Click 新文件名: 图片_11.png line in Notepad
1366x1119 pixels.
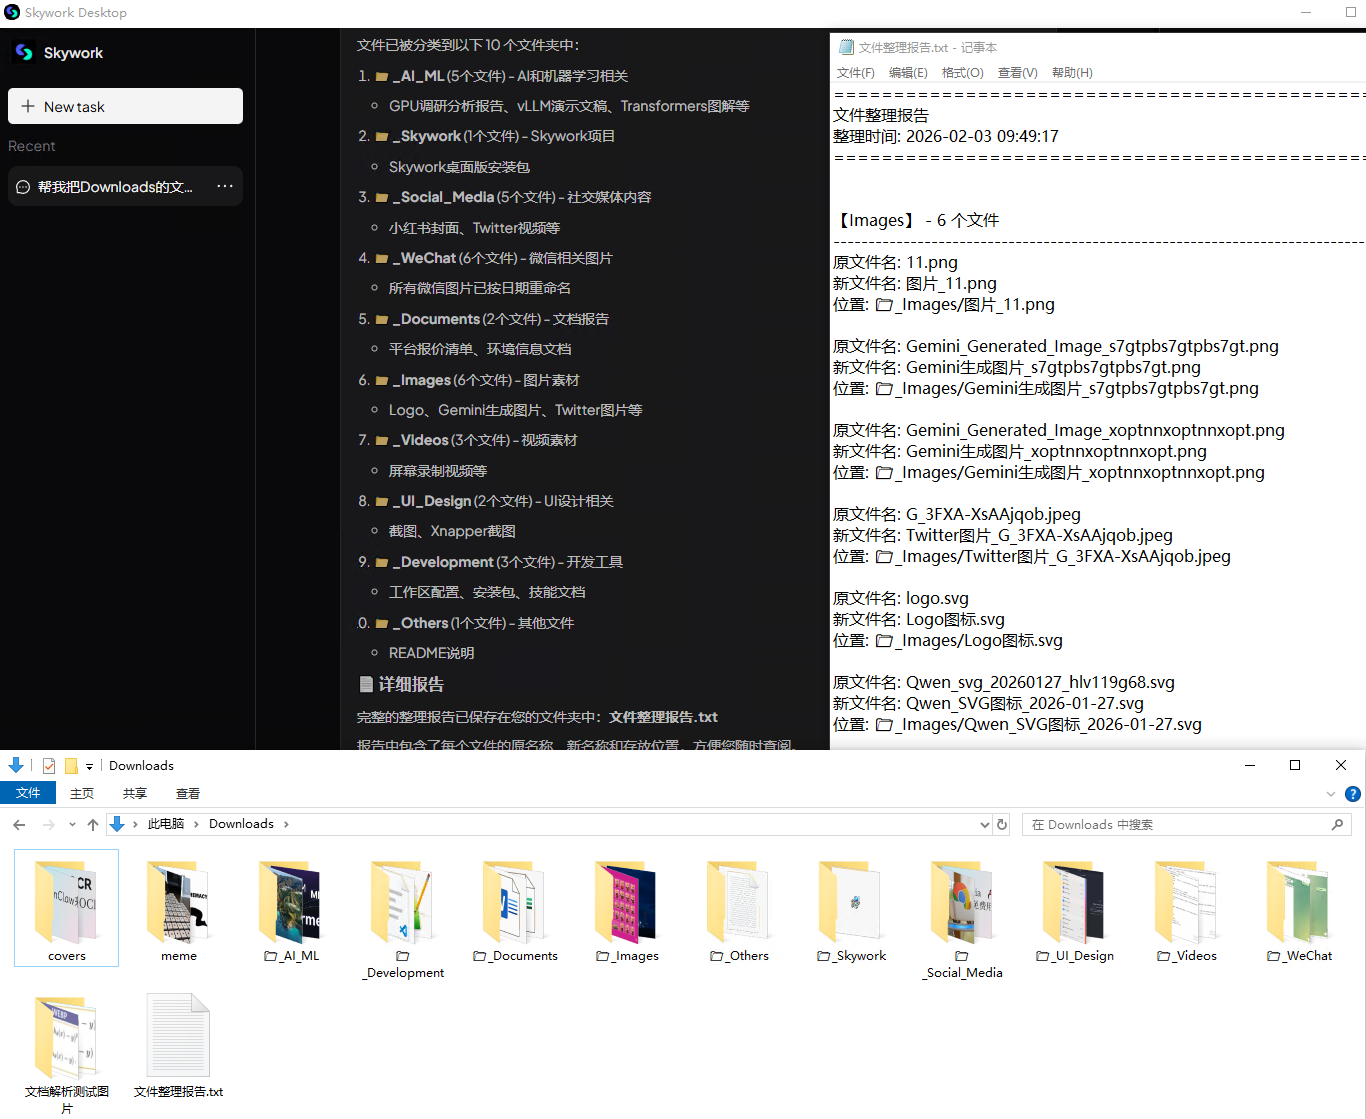click(x=915, y=283)
